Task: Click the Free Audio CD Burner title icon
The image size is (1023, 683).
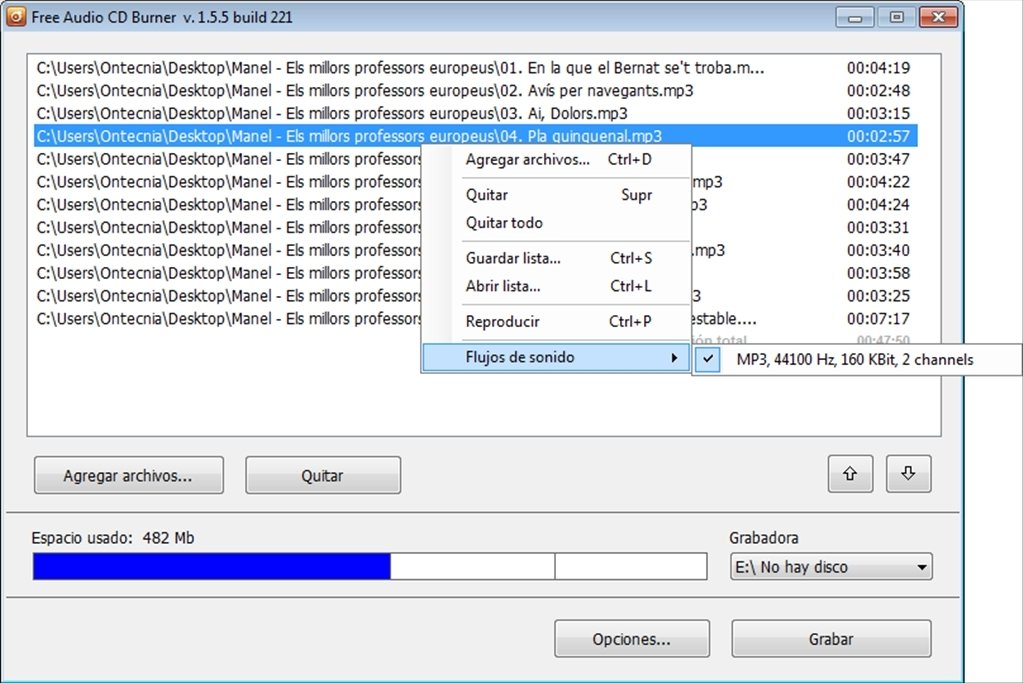Action: (16, 16)
